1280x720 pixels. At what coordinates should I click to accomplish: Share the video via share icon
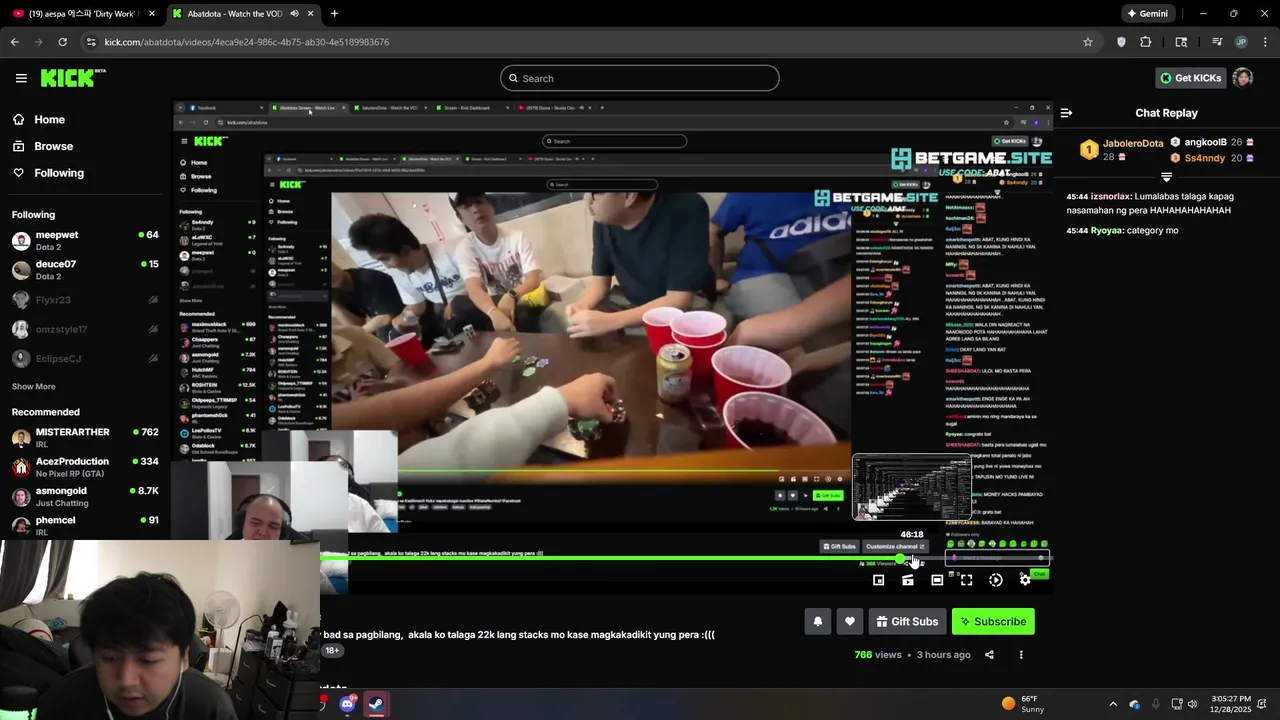(989, 655)
